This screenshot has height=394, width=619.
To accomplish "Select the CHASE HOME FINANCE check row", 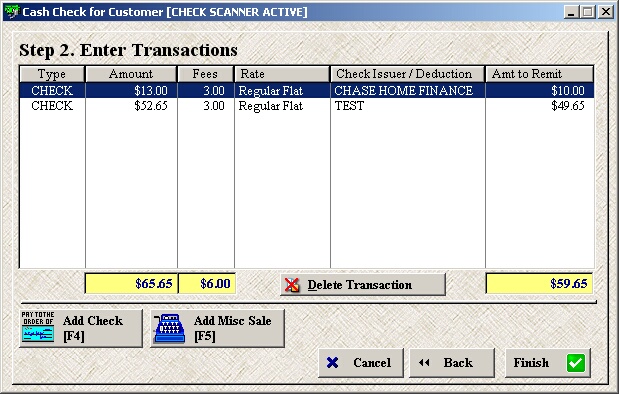I will (307, 90).
